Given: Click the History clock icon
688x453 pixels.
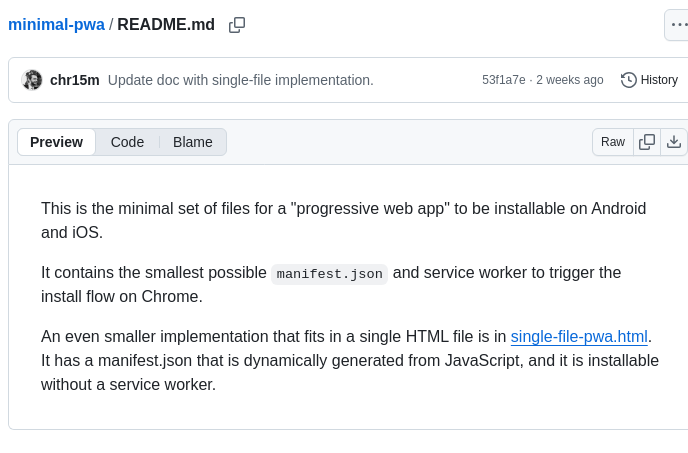Looking at the screenshot, I should pyautogui.click(x=629, y=80).
